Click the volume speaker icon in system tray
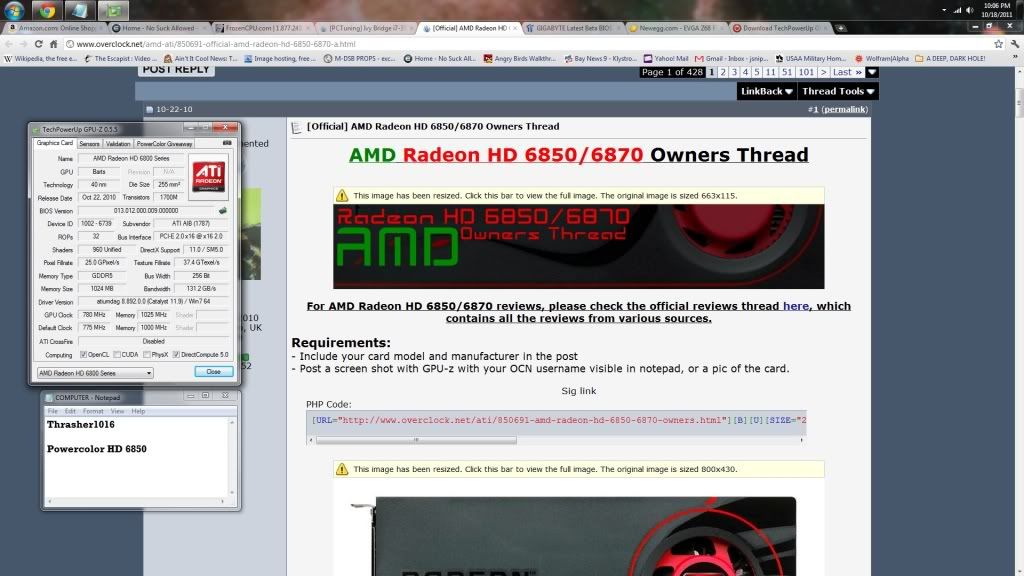 pos(970,10)
